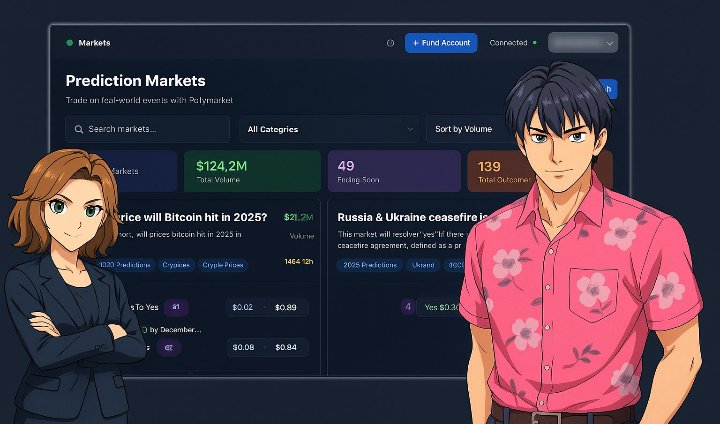
Task: Click the $0.08 price button
Action: [x=243, y=347]
